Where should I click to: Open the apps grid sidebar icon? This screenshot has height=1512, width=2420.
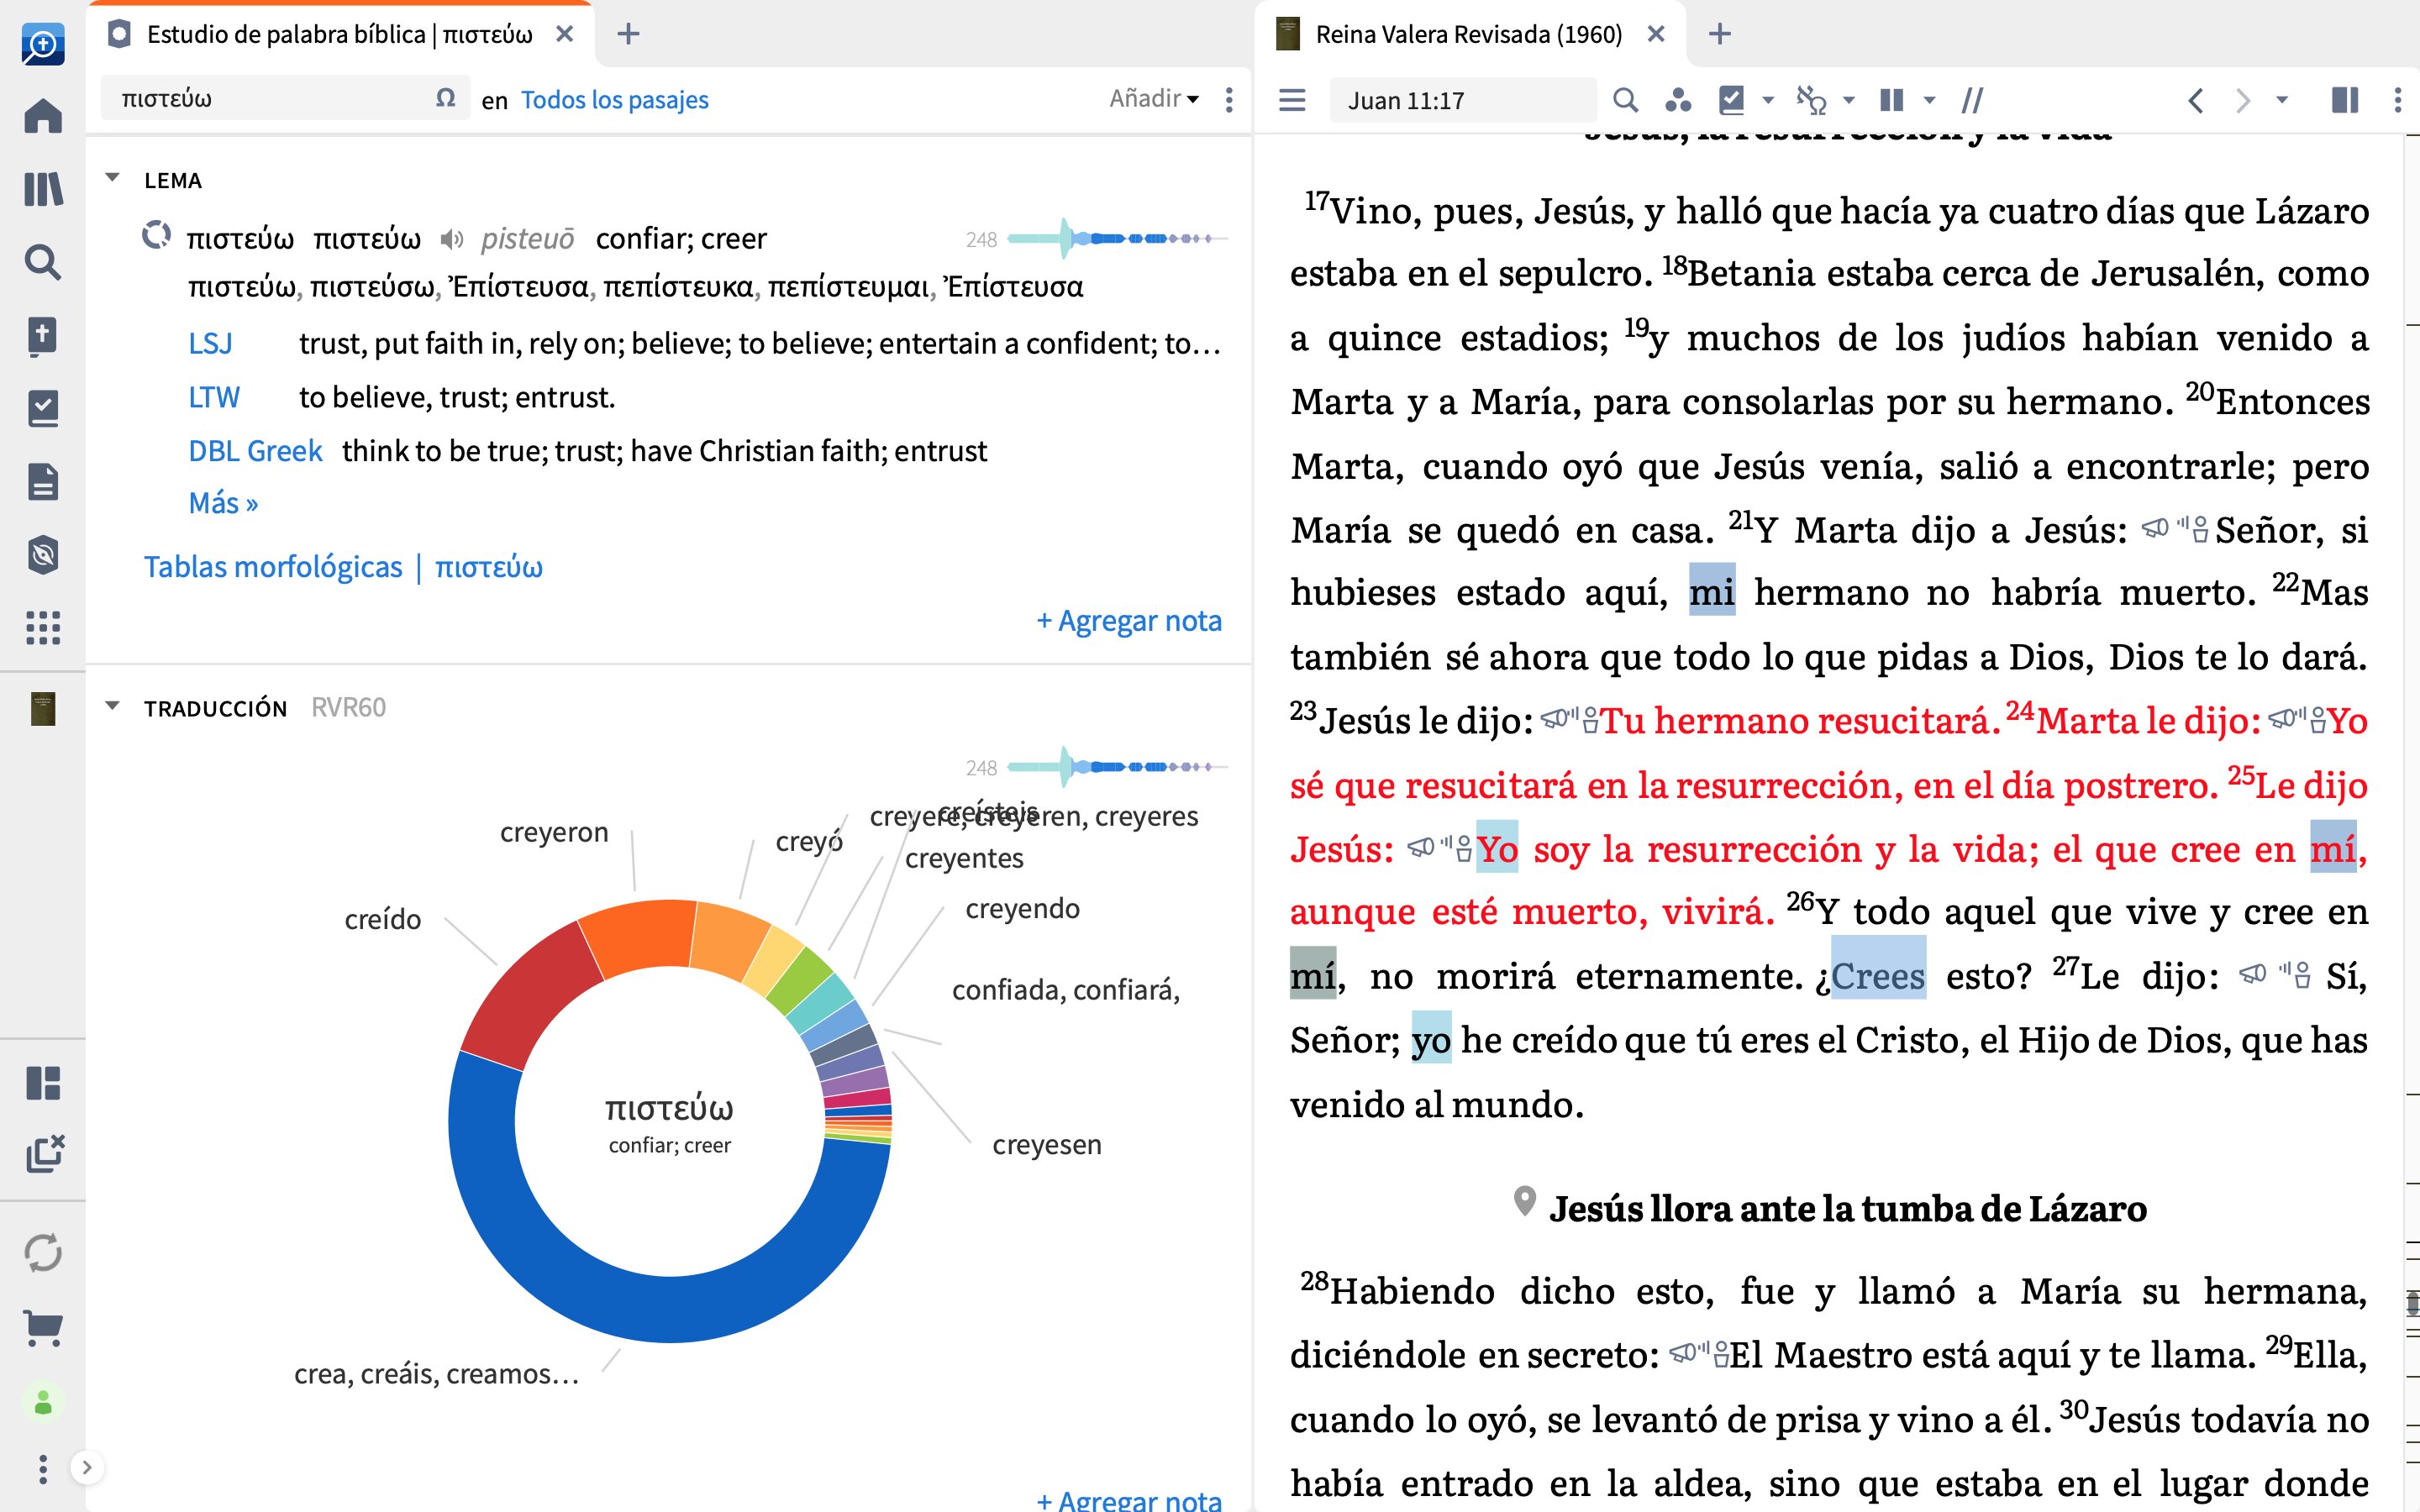pos(42,628)
